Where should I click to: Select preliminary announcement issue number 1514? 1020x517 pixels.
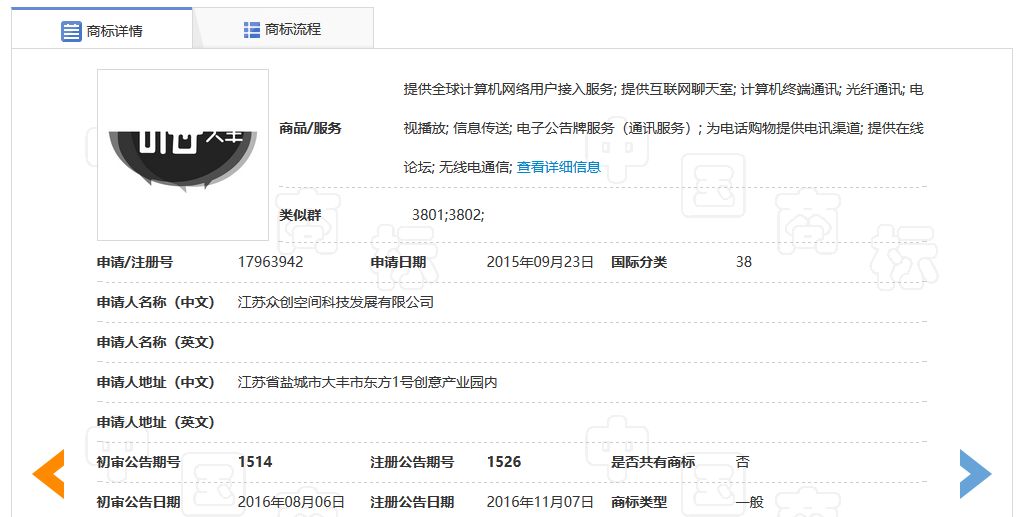(255, 462)
